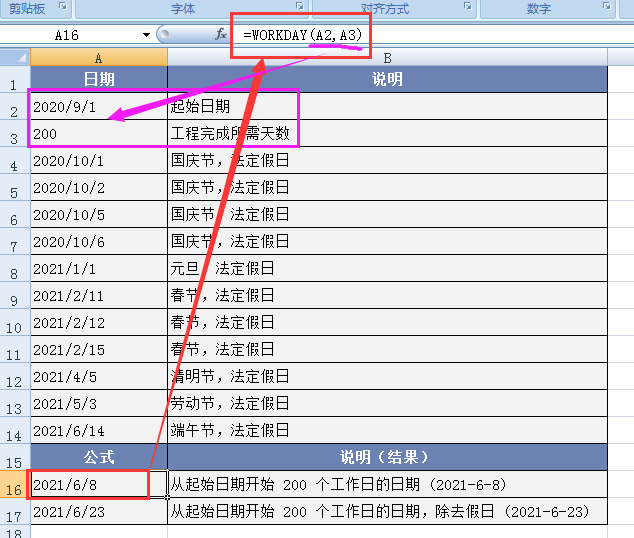Image resolution: width=634 pixels, height=538 pixels.
Task: Select row 8 header
Action: 15,269
